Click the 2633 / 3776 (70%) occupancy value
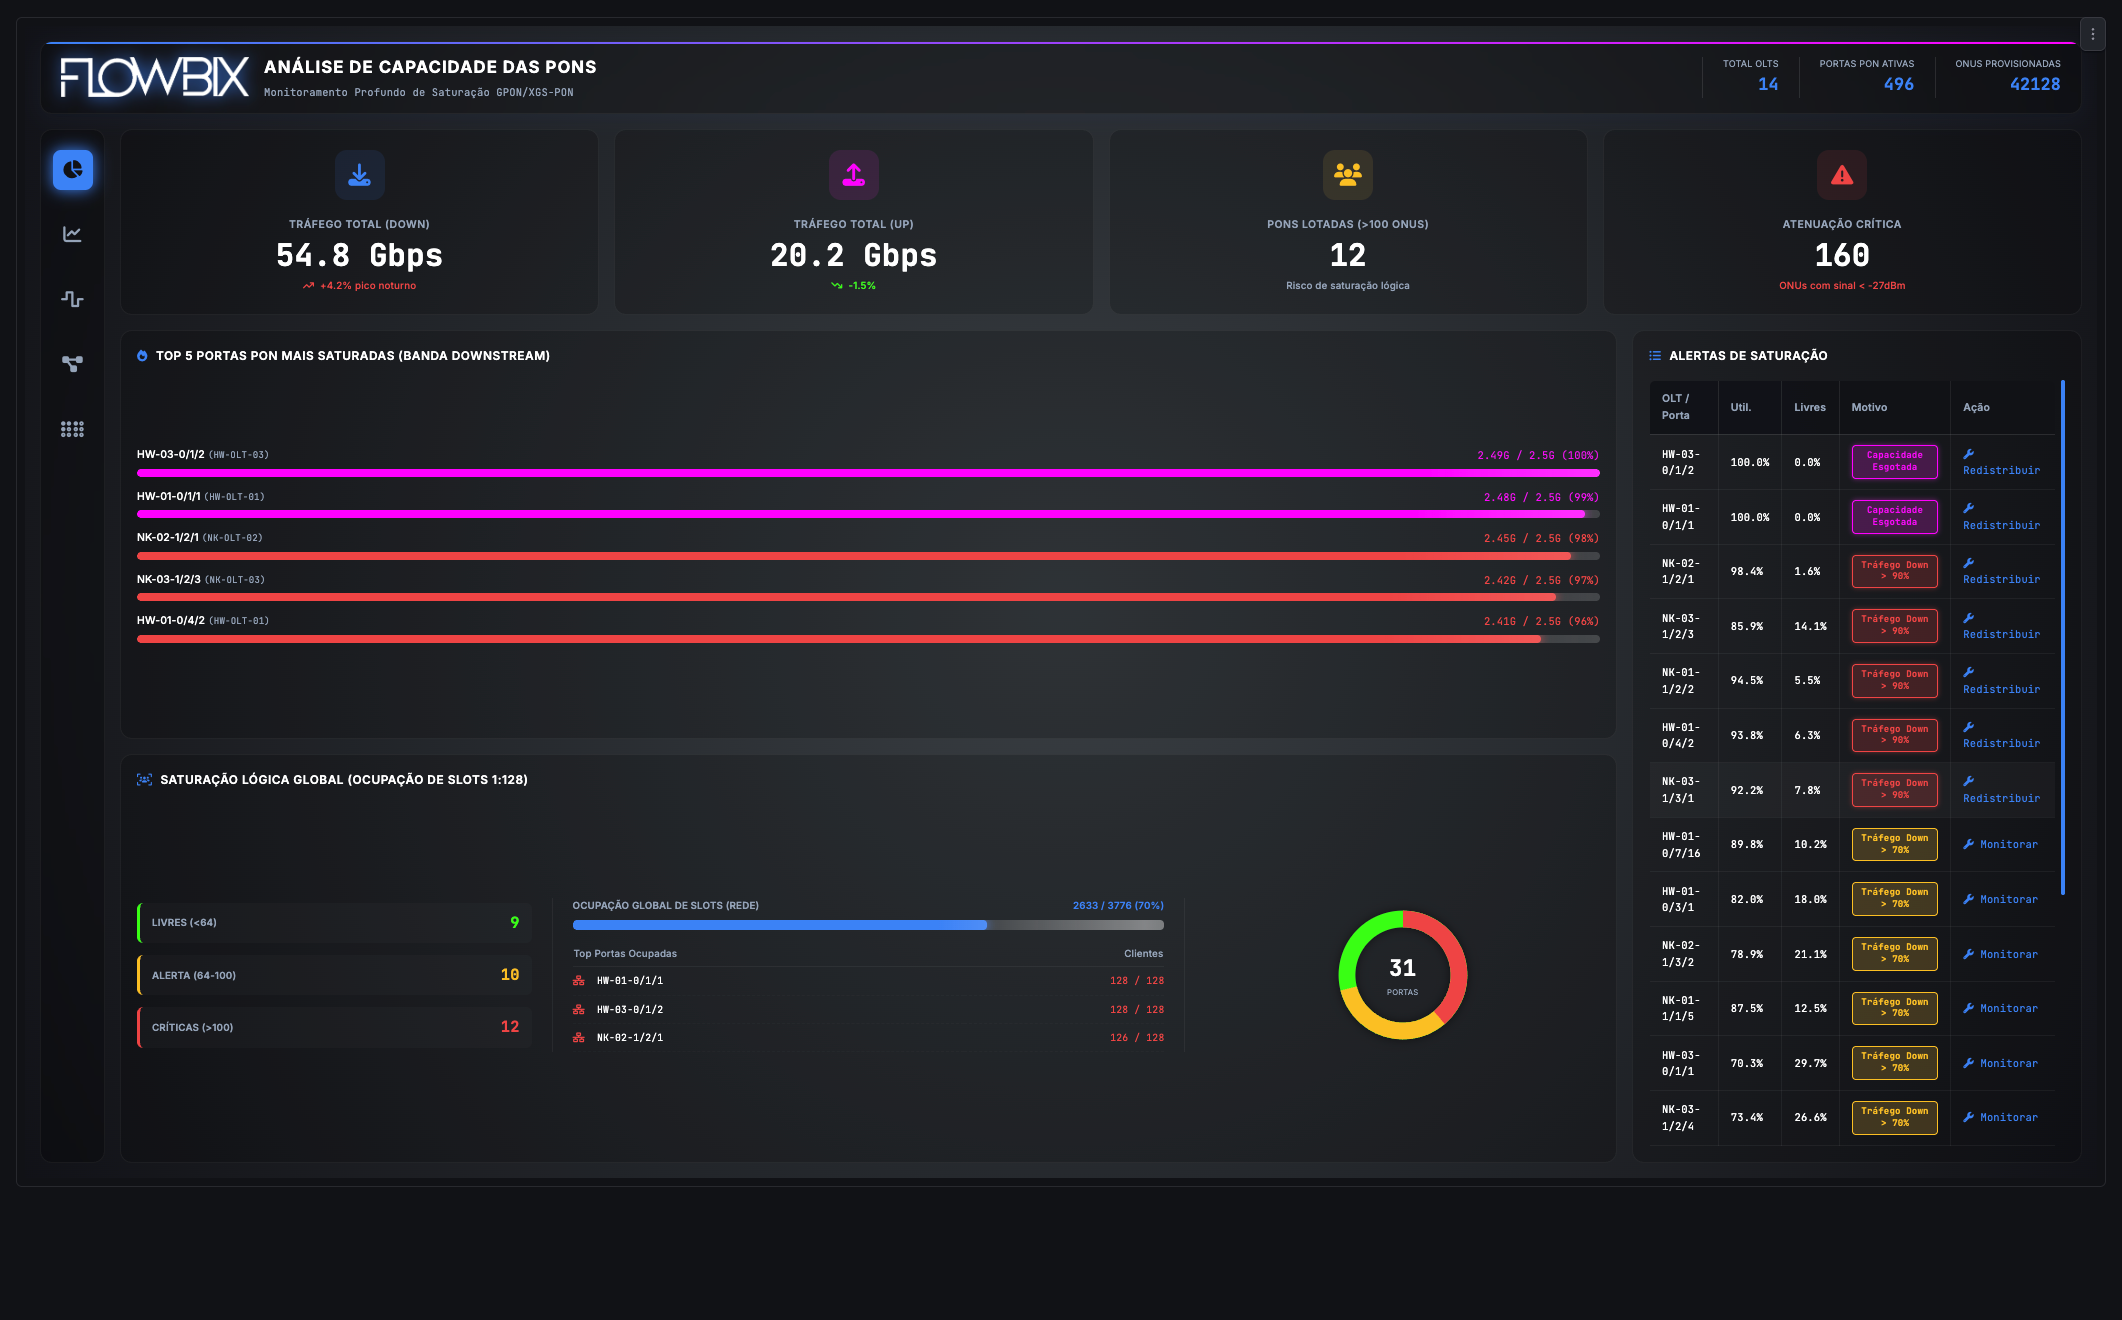Image resolution: width=2122 pixels, height=1320 pixels. click(1118, 906)
